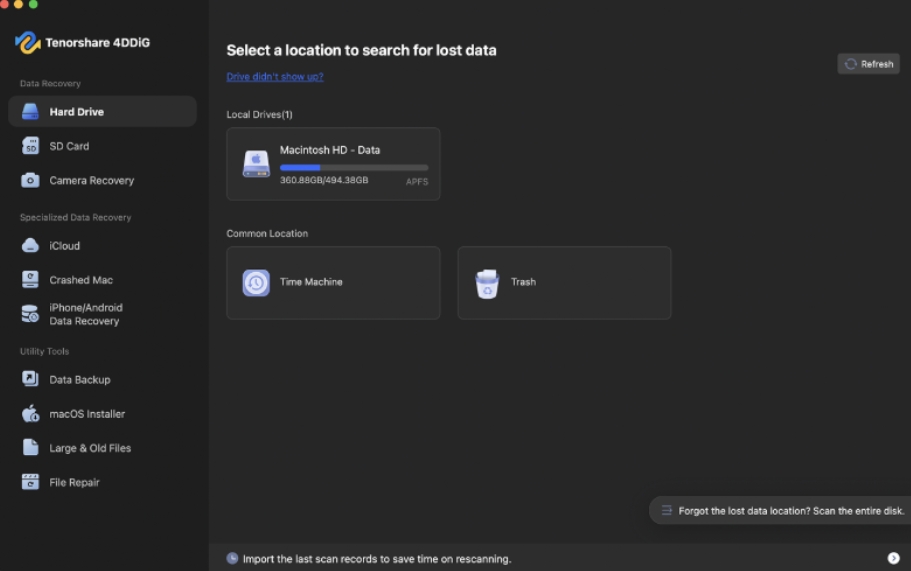This screenshot has width=911, height=571.
Task: Click the Tenorshare 4DDiG logo icon
Action: 27,42
